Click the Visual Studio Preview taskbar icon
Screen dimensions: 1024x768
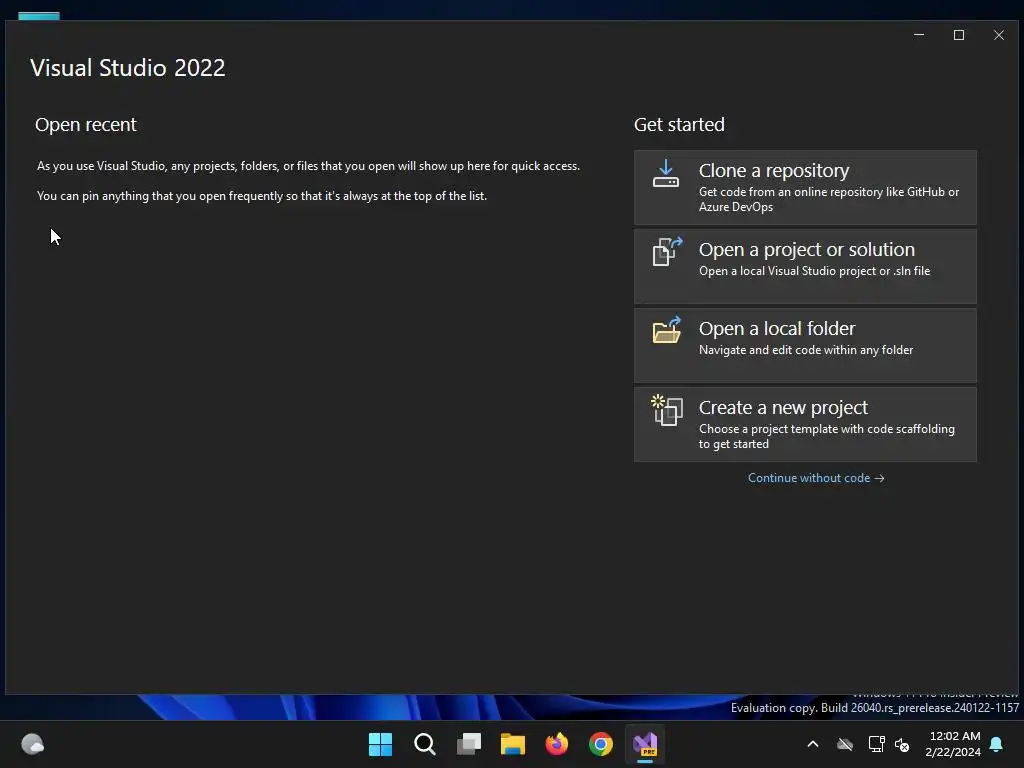[x=645, y=744]
